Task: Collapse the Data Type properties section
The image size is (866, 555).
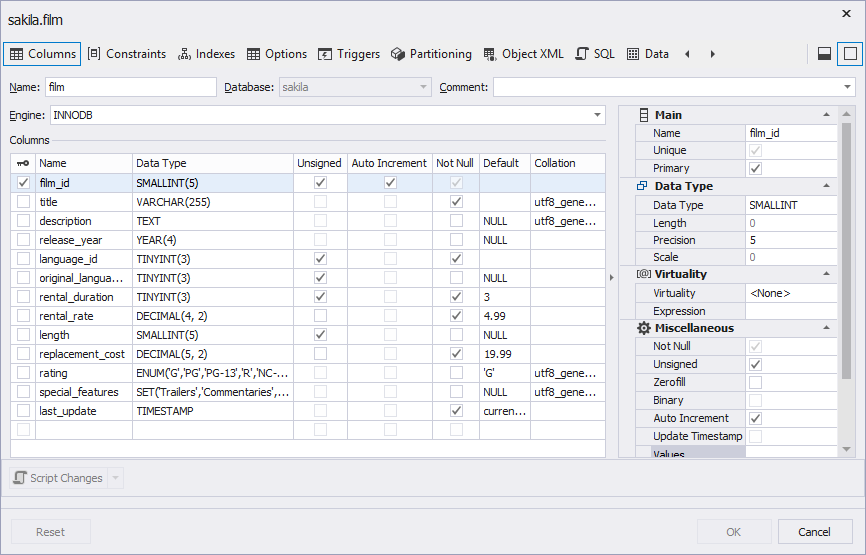Action: [x=826, y=186]
